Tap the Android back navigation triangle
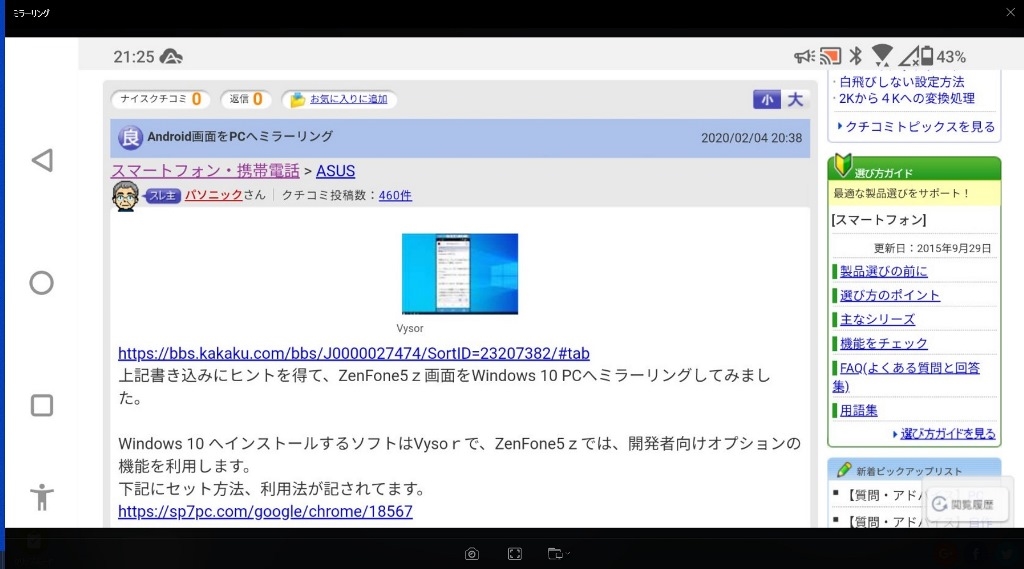This screenshot has width=1024, height=569. click(x=42, y=160)
